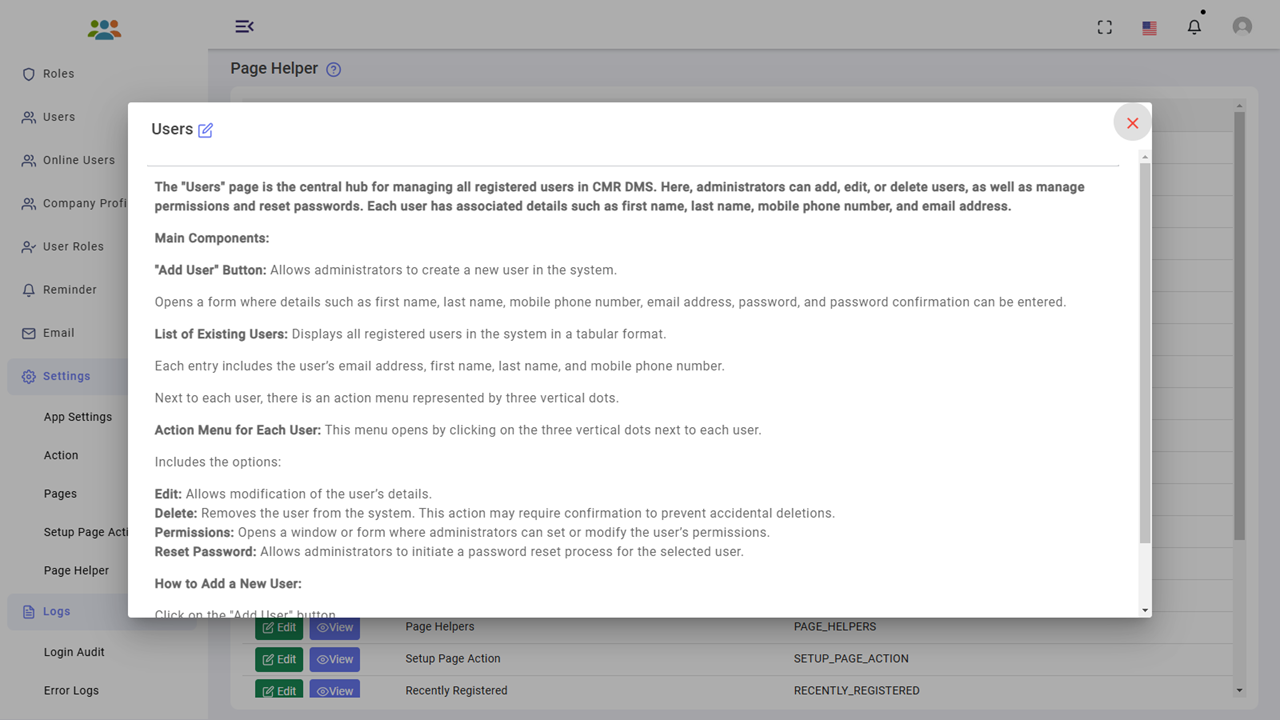
Task: Collapse the Settings section in sidebar
Action: pyautogui.click(x=66, y=376)
